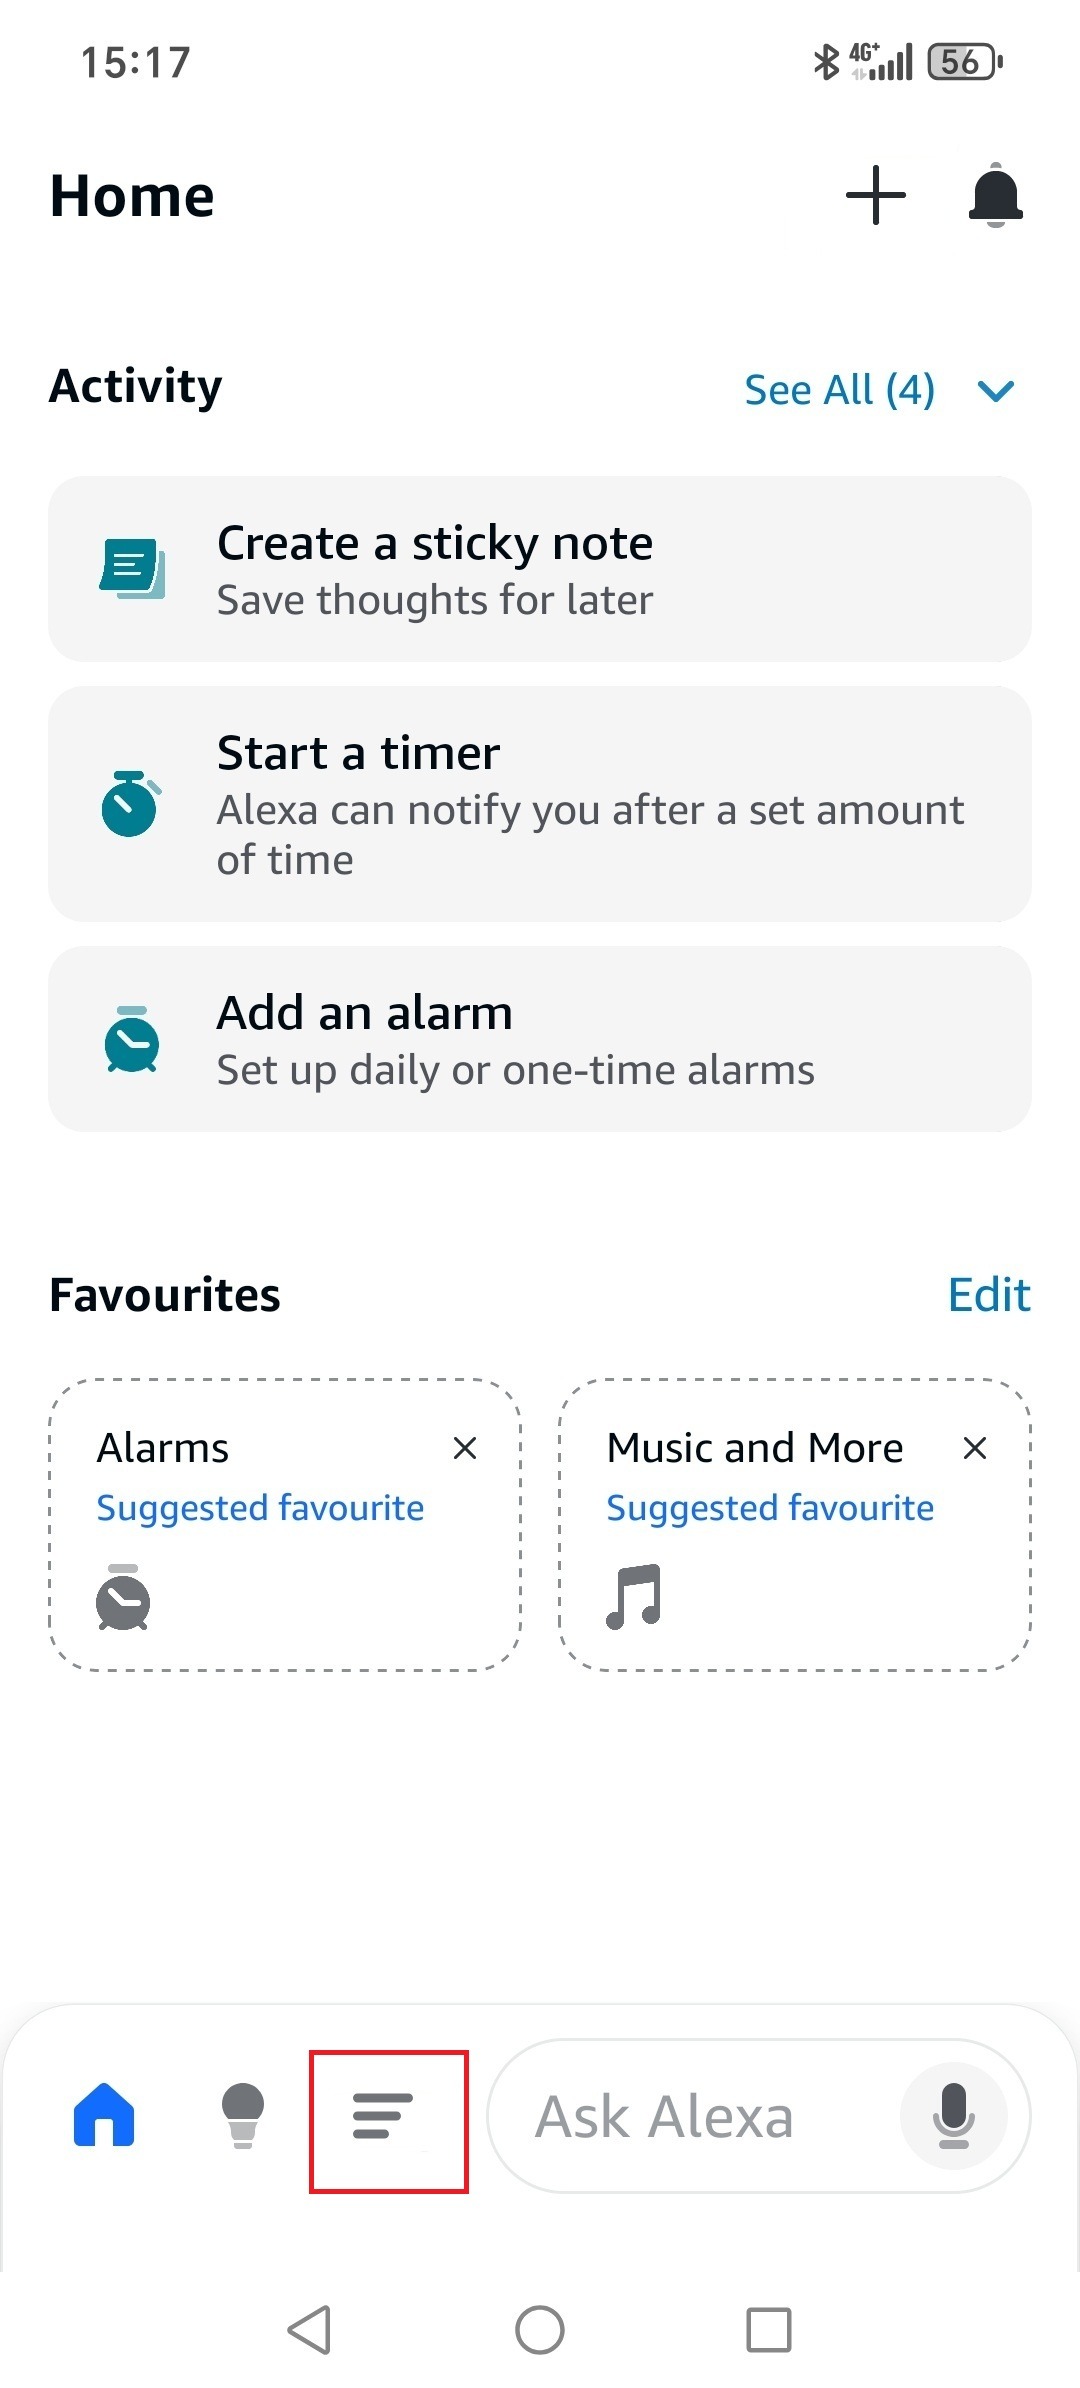1080x2388 pixels.
Task: Tap the Android home circle button
Action: click(x=539, y=2330)
